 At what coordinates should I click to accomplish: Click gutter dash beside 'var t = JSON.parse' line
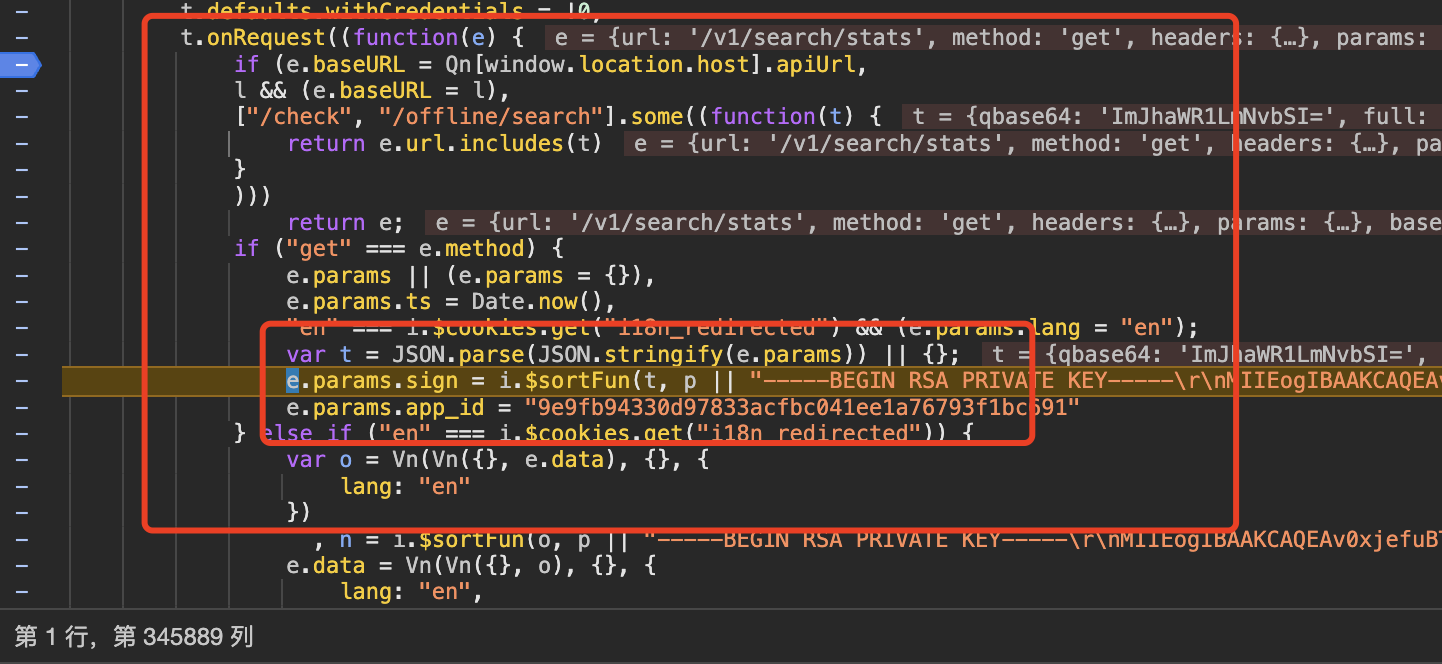[x=21, y=355]
